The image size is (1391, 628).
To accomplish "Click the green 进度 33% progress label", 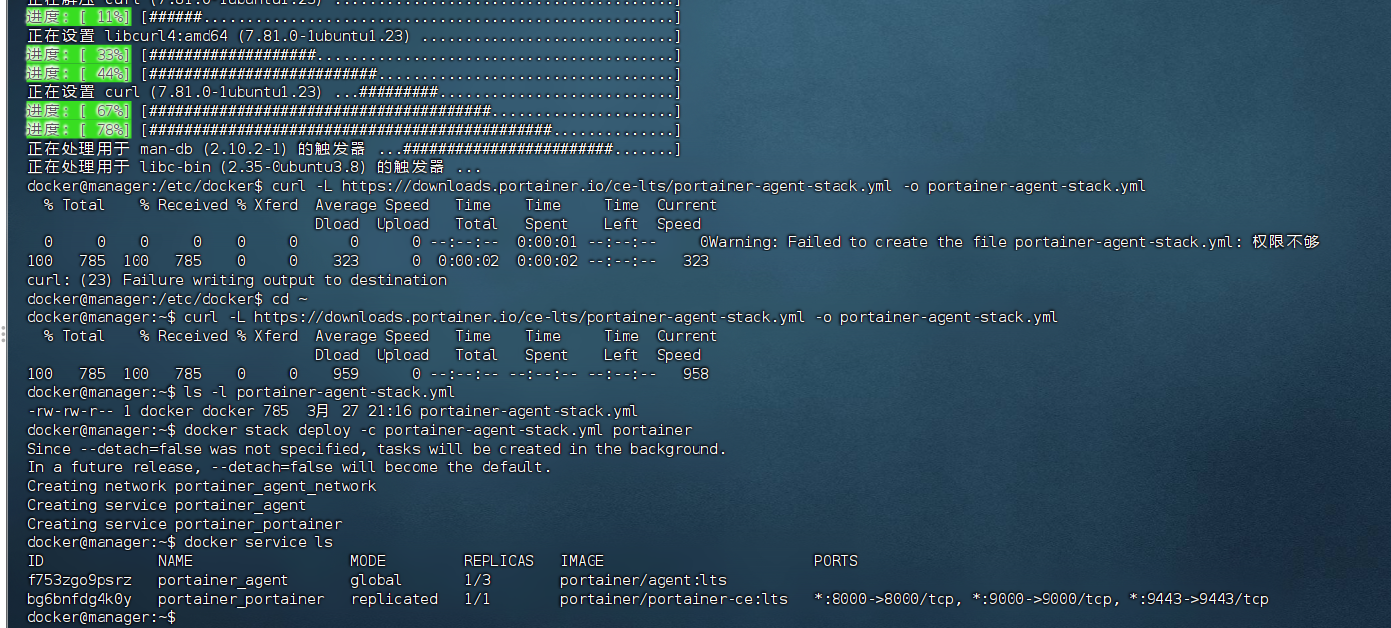I will (x=78, y=54).
